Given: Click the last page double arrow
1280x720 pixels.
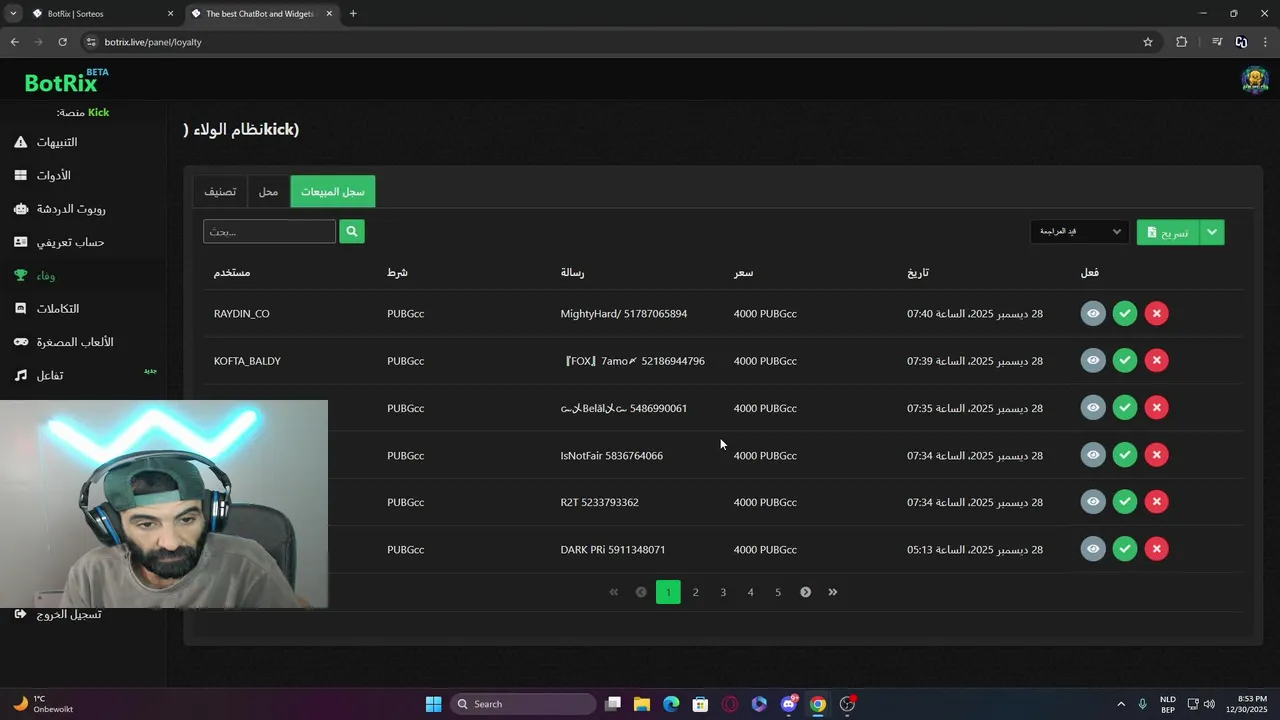Looking at the screenshot, I should (832, 592).
